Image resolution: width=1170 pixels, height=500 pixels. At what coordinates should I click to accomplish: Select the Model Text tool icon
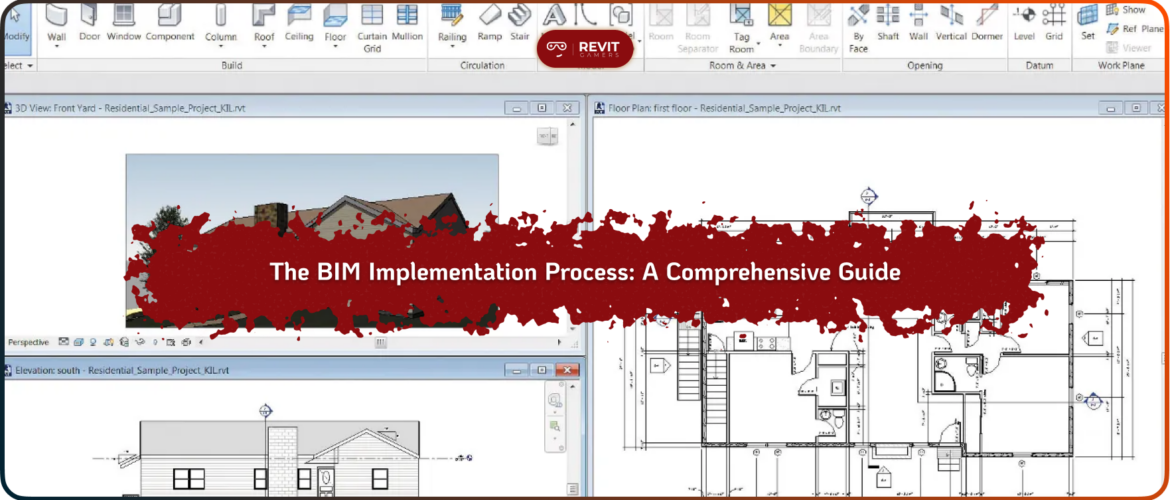554,14
